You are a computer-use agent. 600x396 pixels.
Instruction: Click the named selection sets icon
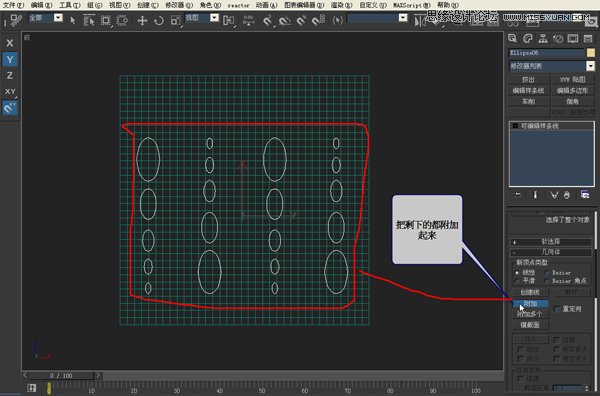coord(337,20)
